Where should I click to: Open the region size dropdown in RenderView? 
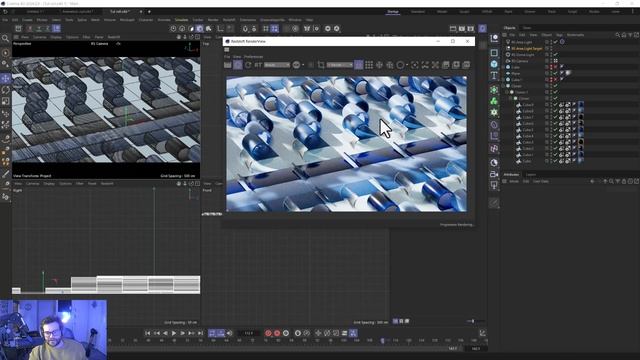(340, 65)
